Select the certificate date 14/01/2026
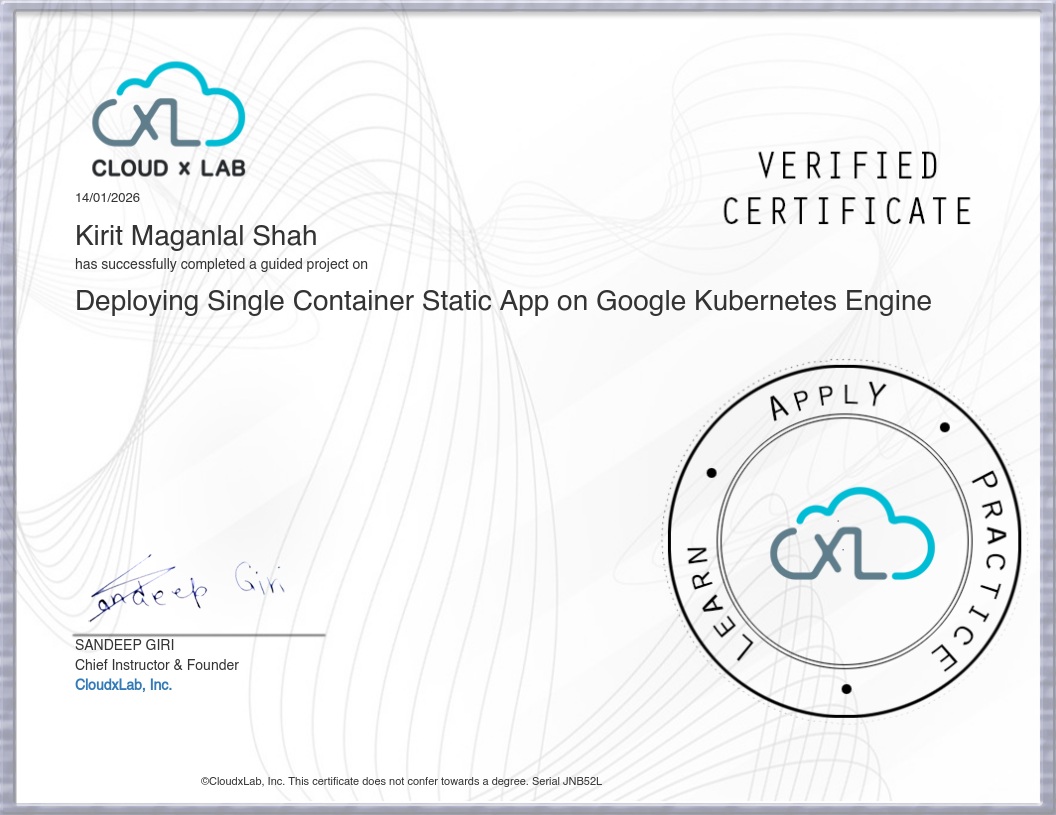 108,197
